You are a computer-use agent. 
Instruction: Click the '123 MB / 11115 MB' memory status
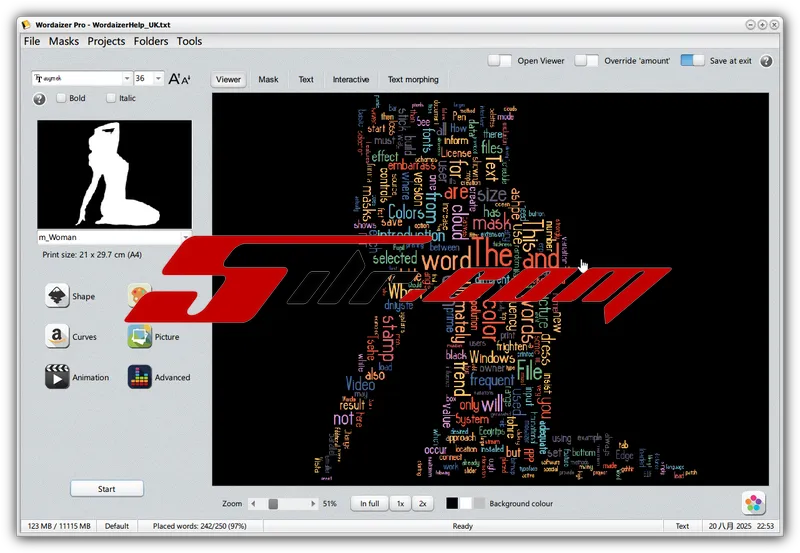pos(59,526)
